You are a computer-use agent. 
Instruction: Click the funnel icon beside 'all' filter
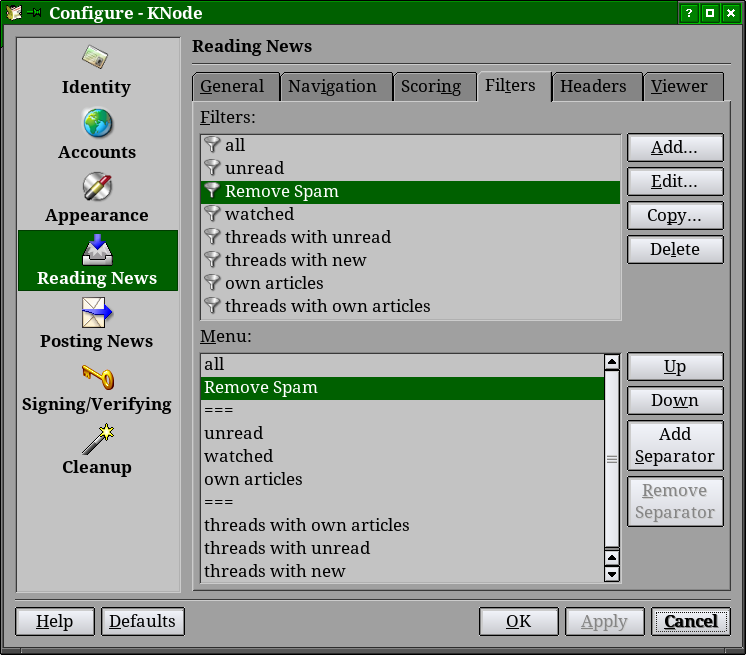tap(212, 145)
